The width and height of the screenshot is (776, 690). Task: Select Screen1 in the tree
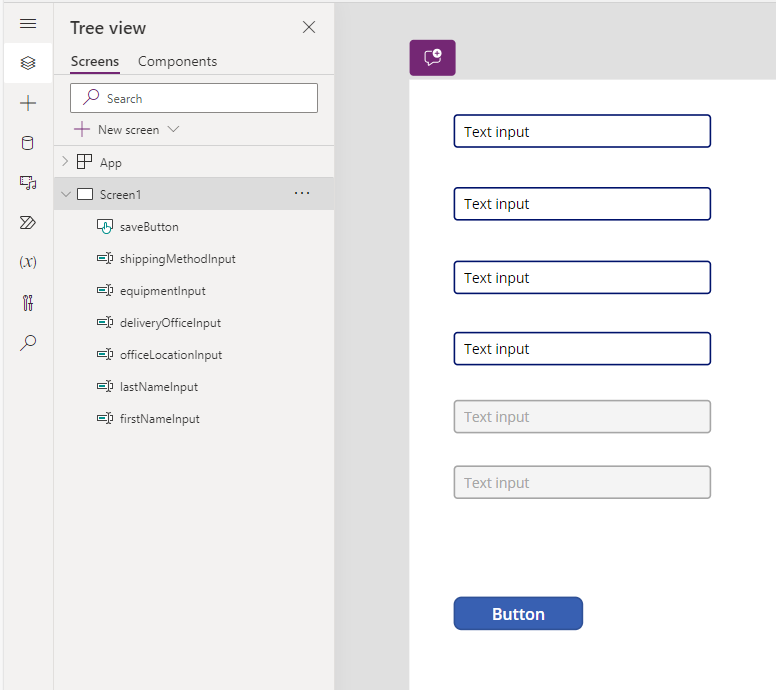[x=194, y=194]
